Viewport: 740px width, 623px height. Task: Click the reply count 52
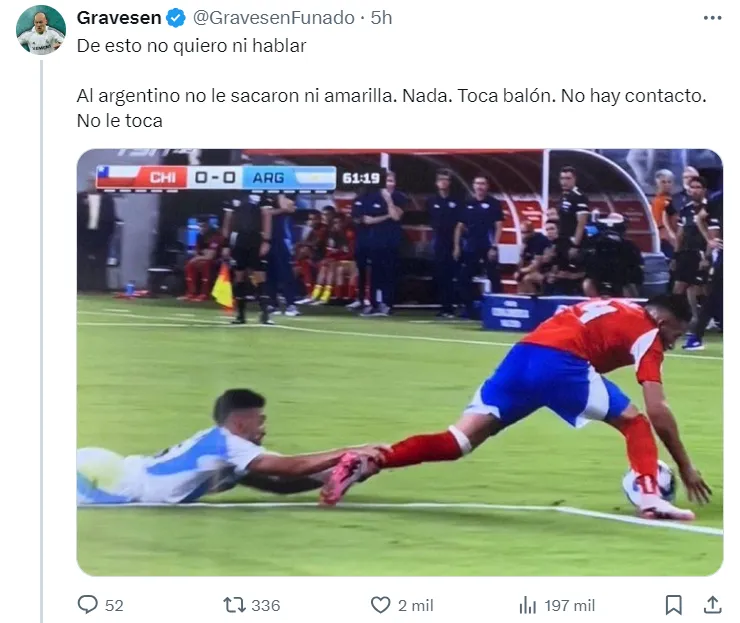pyautogui.click(x=114, y=605)
